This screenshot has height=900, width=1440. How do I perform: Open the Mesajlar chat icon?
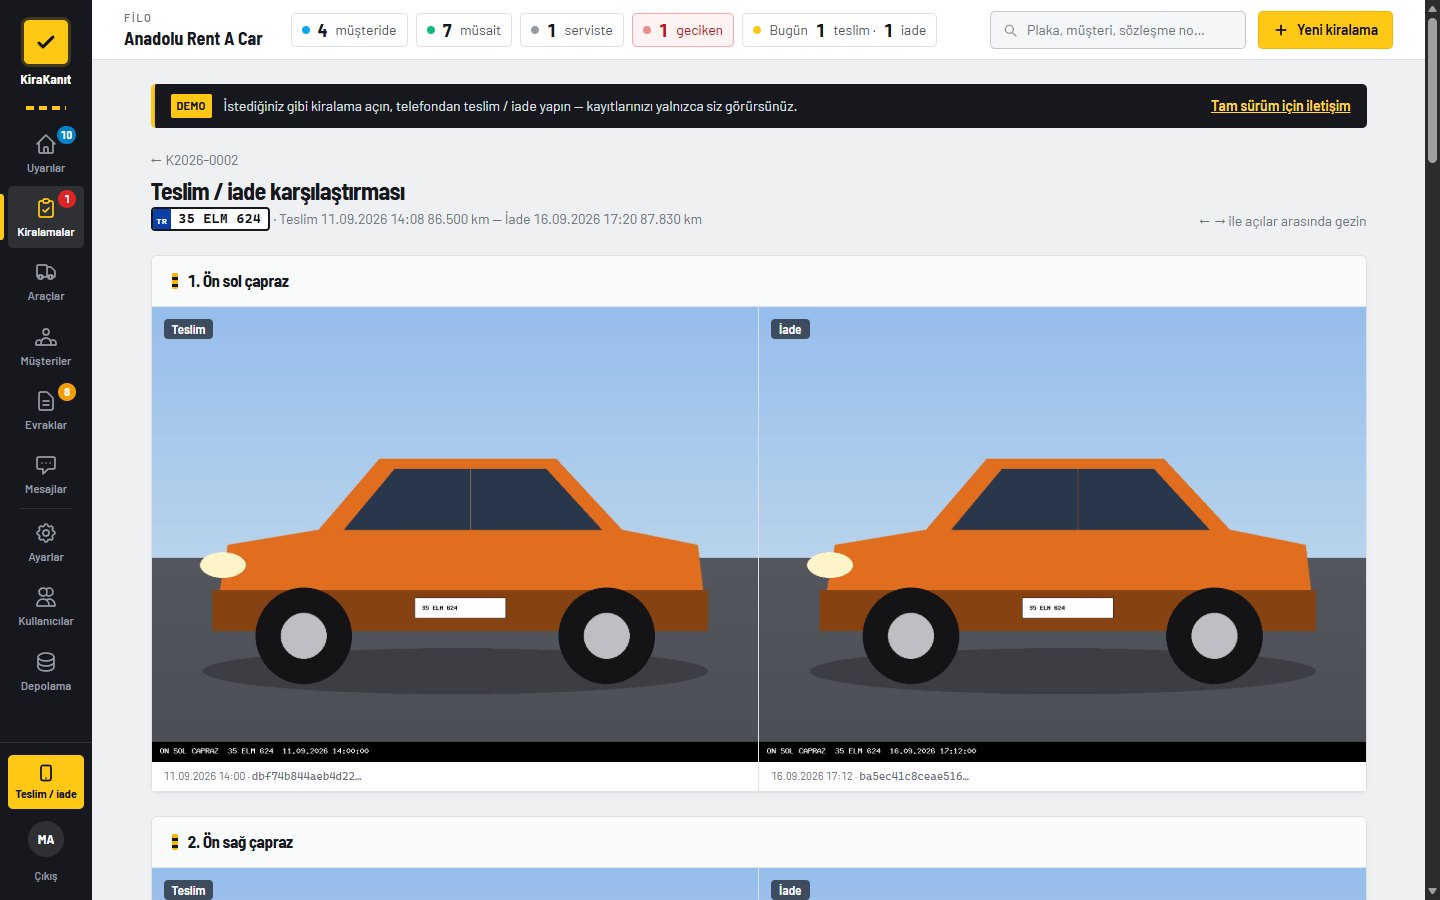coord(46,465)
